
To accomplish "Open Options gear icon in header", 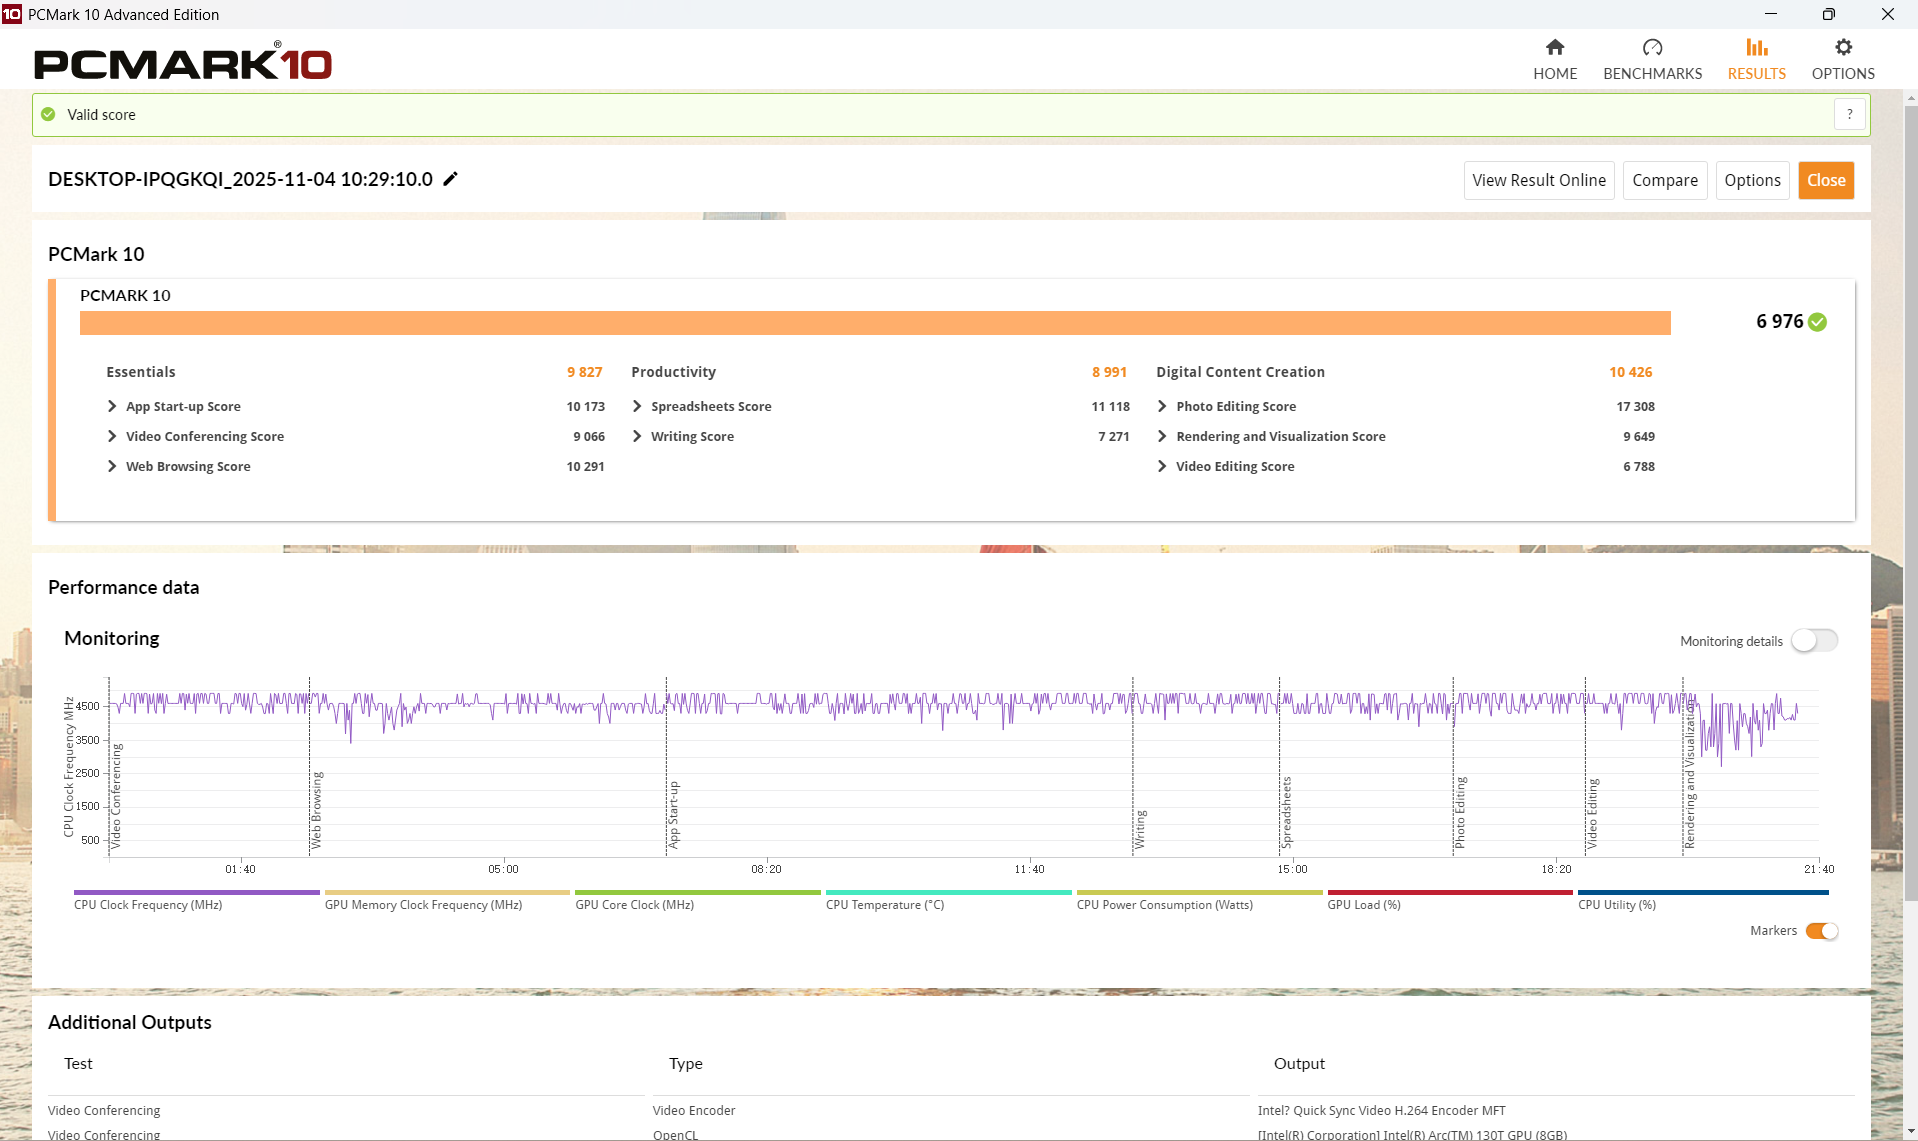I will coord(1842,48).
